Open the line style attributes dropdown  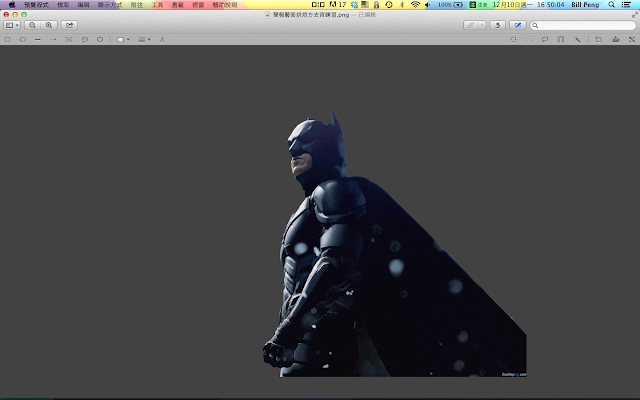[144, 40]
